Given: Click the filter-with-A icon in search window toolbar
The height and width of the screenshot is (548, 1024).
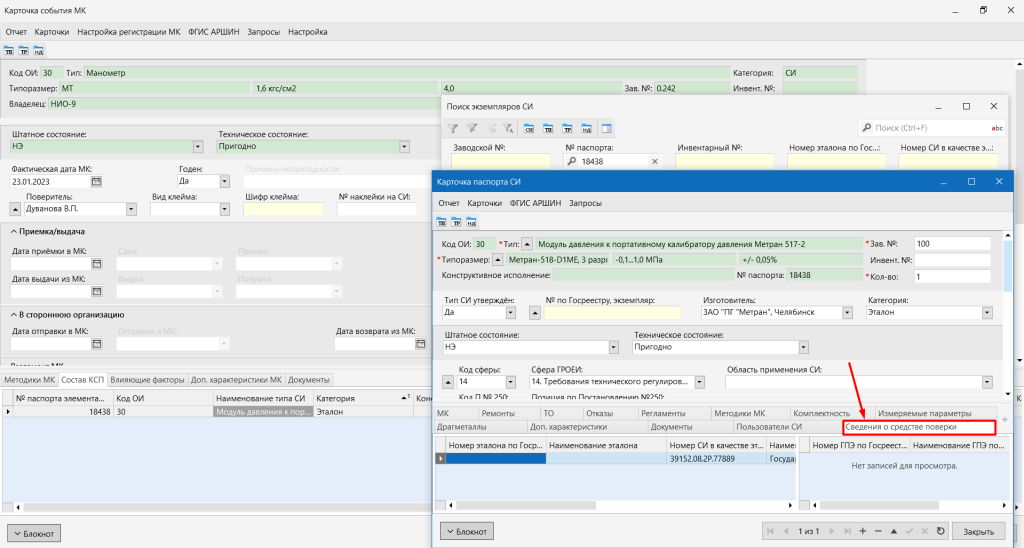Looking at the screenshot, I should 508,129.
